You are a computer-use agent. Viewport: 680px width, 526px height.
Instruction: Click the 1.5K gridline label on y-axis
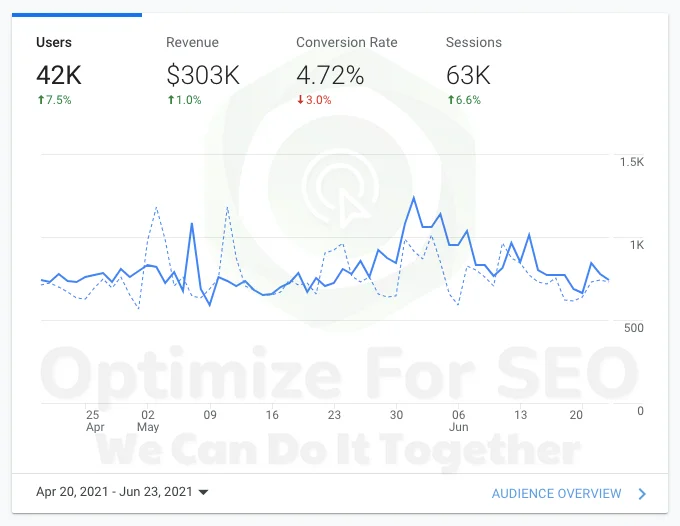(632, 162)
